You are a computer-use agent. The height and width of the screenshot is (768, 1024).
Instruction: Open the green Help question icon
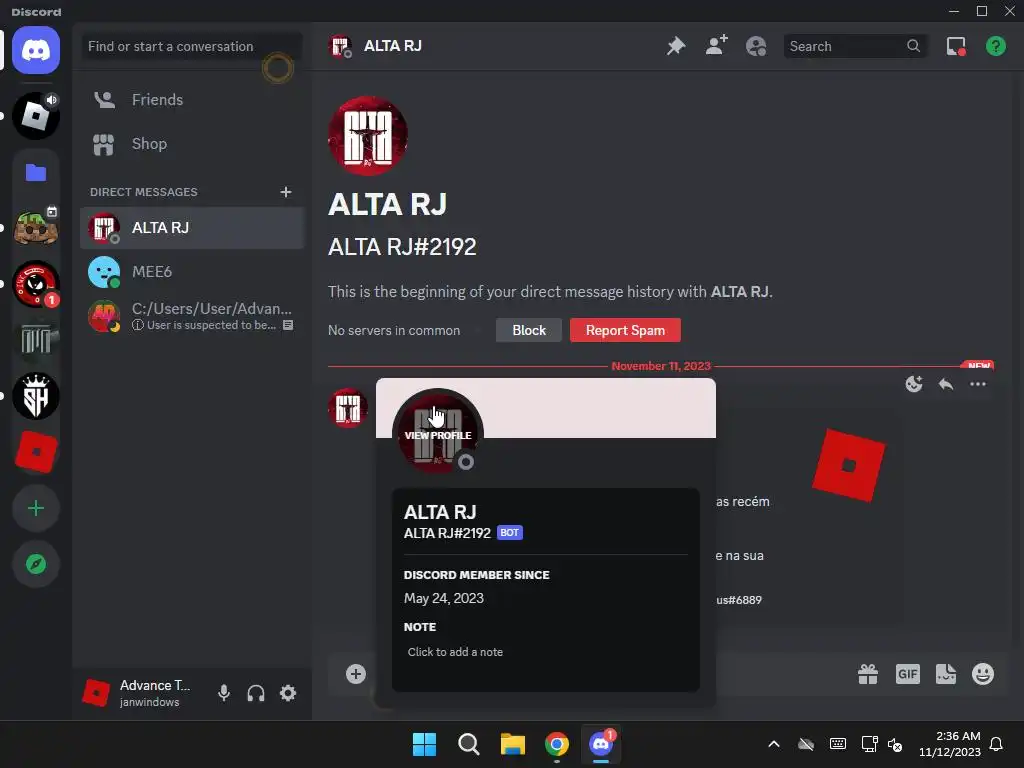tap(995, 46)
